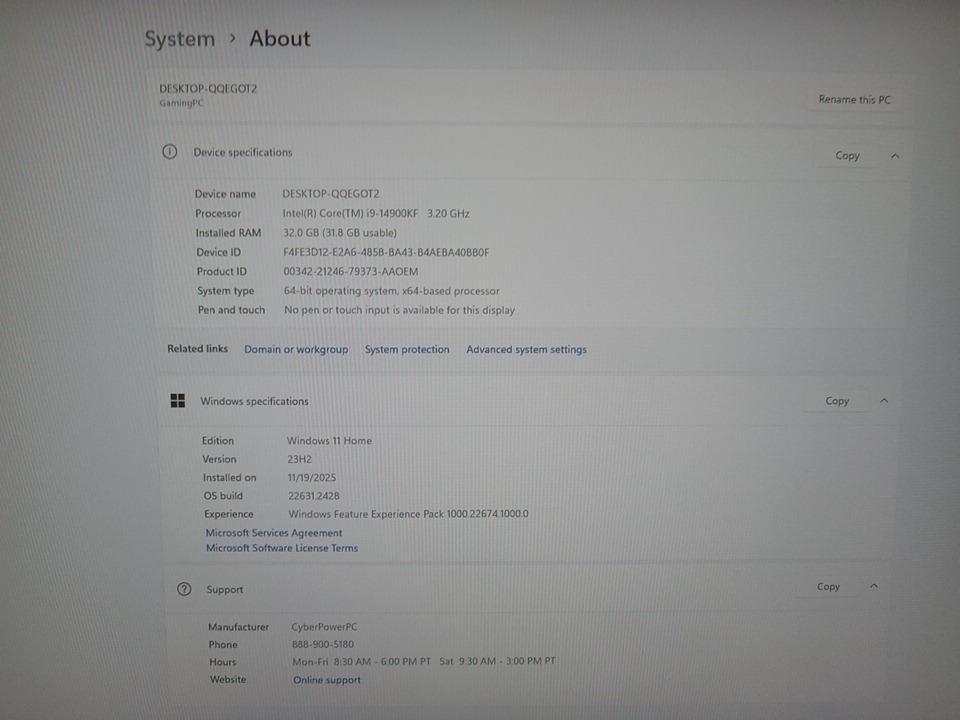Open Microsoft Software License Terms link
Screen dimensions: 960x720
click(282, 548)
